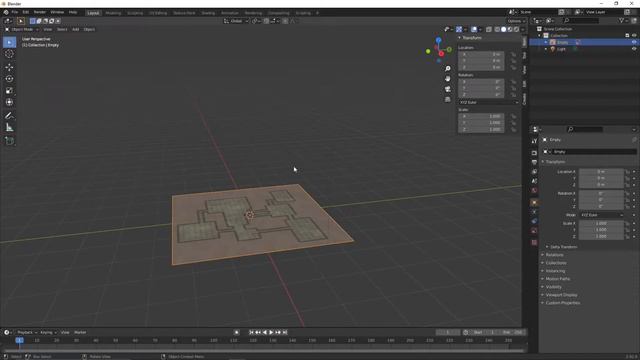This screenshot has height=360, width=640.
Task: Open the Options dropdown in viewport header
Action: [516, 21]
